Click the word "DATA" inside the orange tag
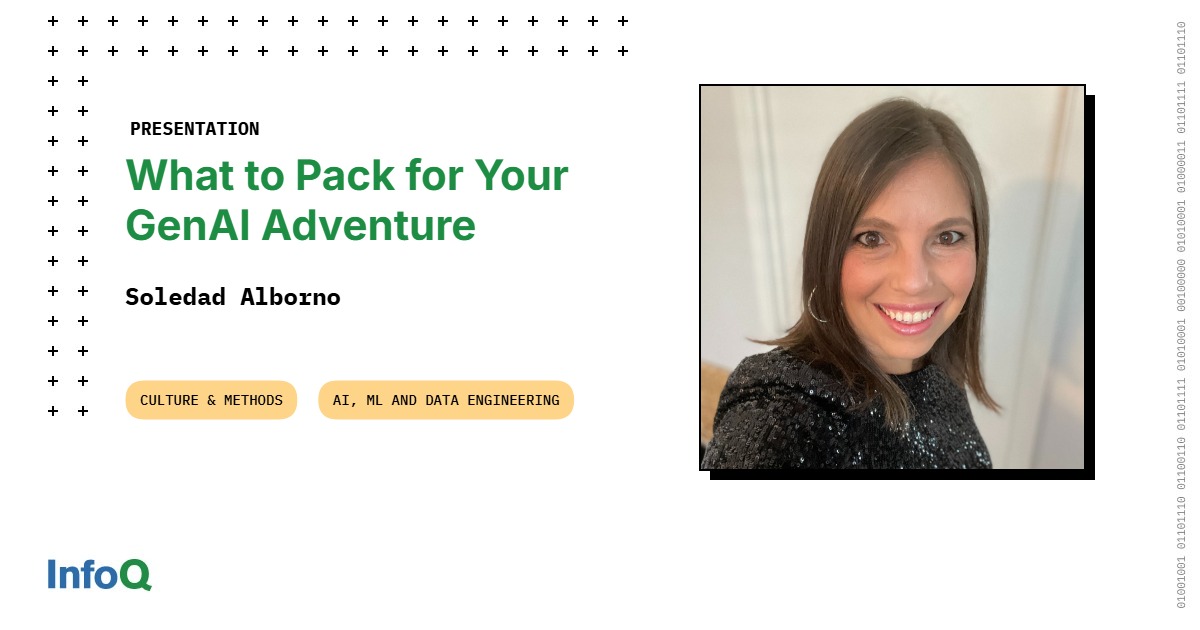1200x630 pixels. 442,400
